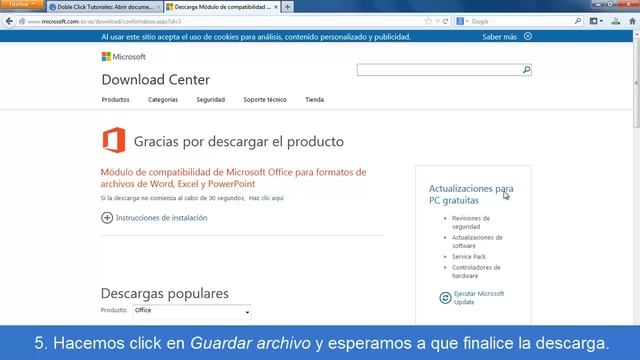The width and height of the screenshot is (640, 360).
Task: Open a new tab with the plus button
Action: 287,7
